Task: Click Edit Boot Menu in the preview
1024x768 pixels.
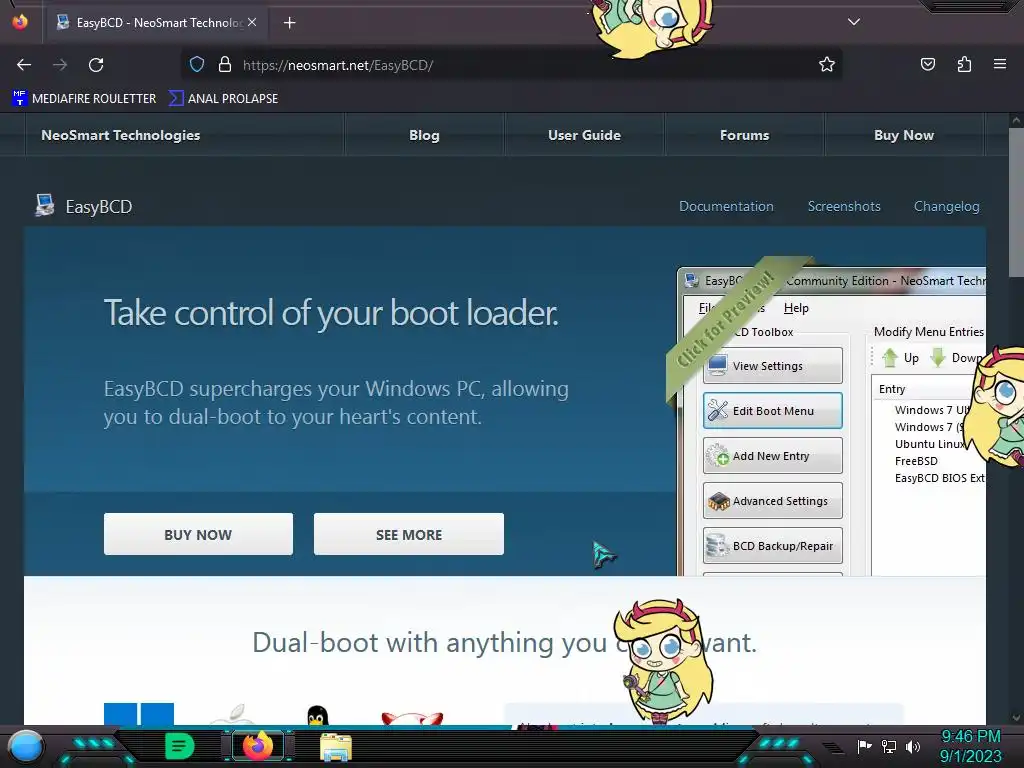Action: [x=773, y=411]
